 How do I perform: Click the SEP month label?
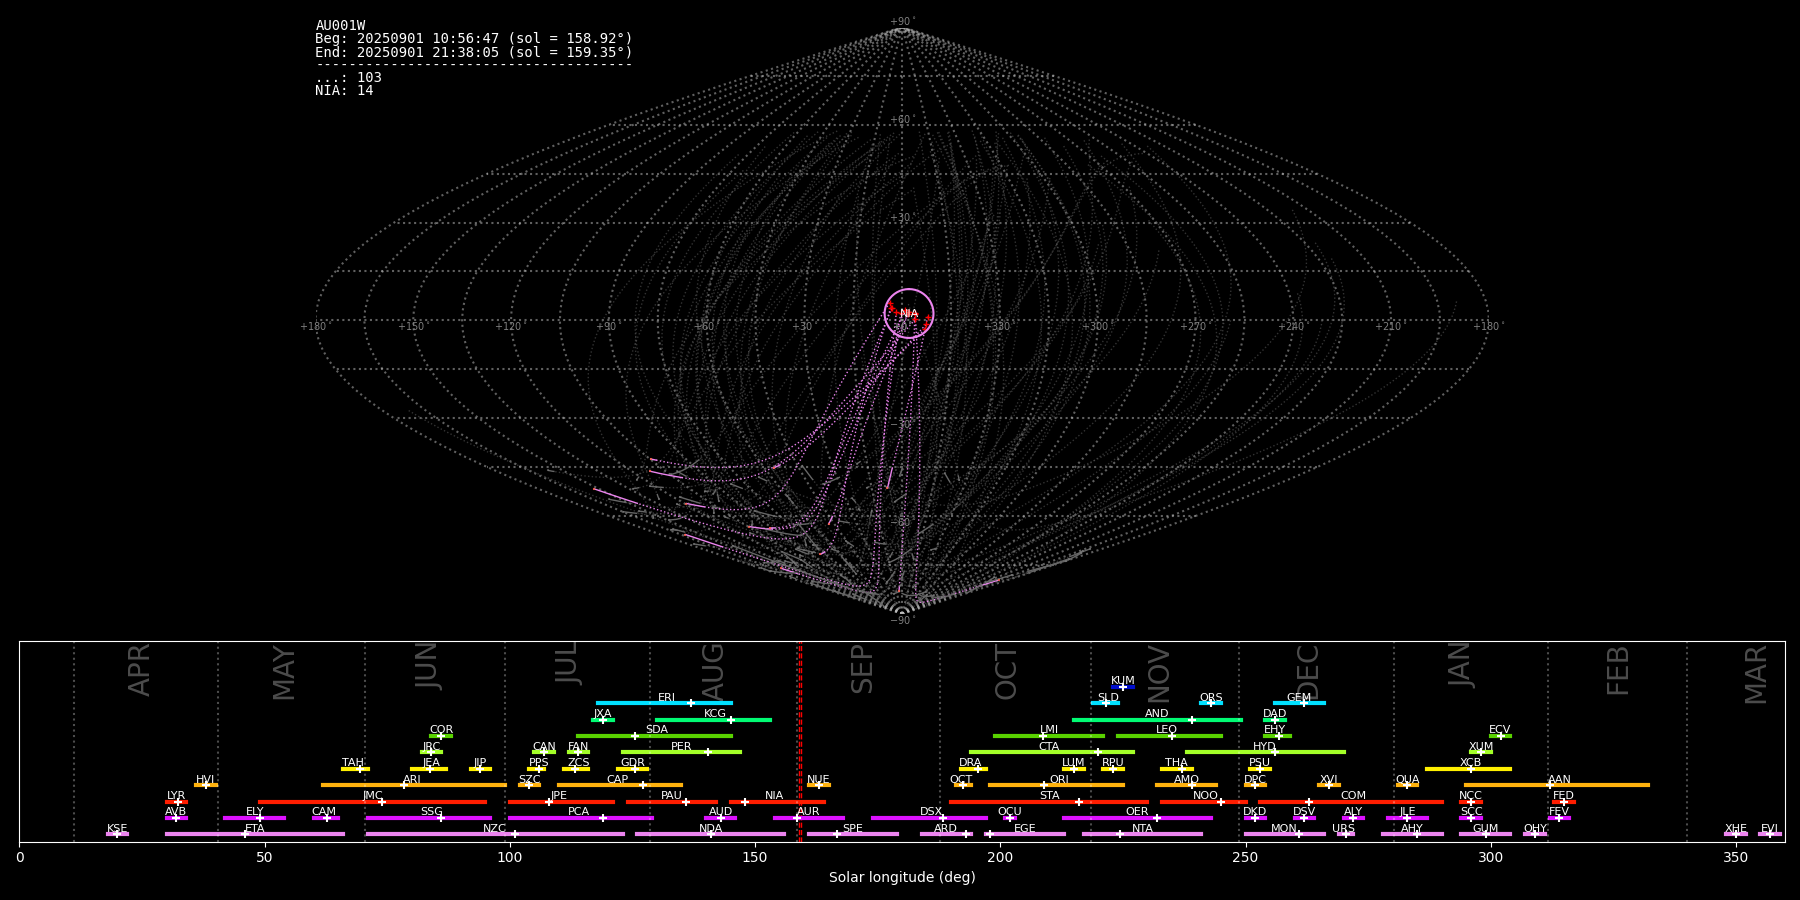coord(862,669)
